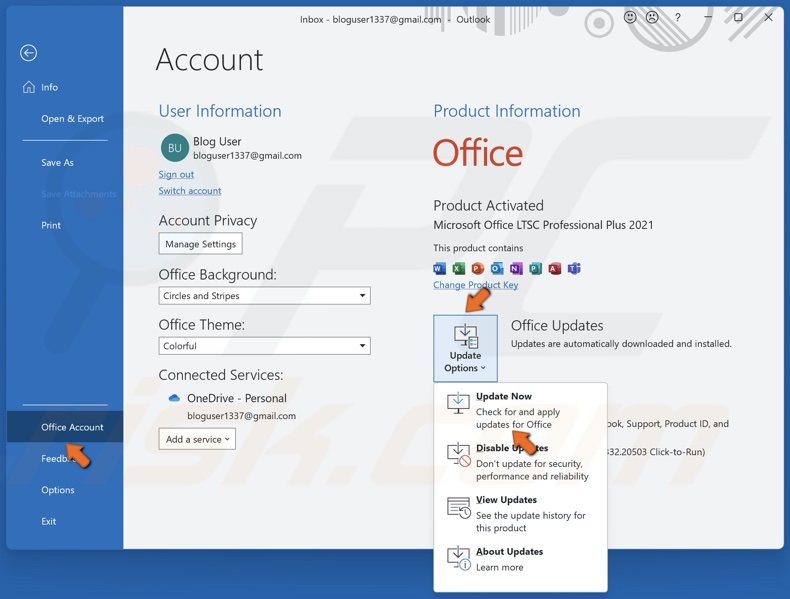Click the OneNote app icon

pyautogui.click(x=516, y=269)
